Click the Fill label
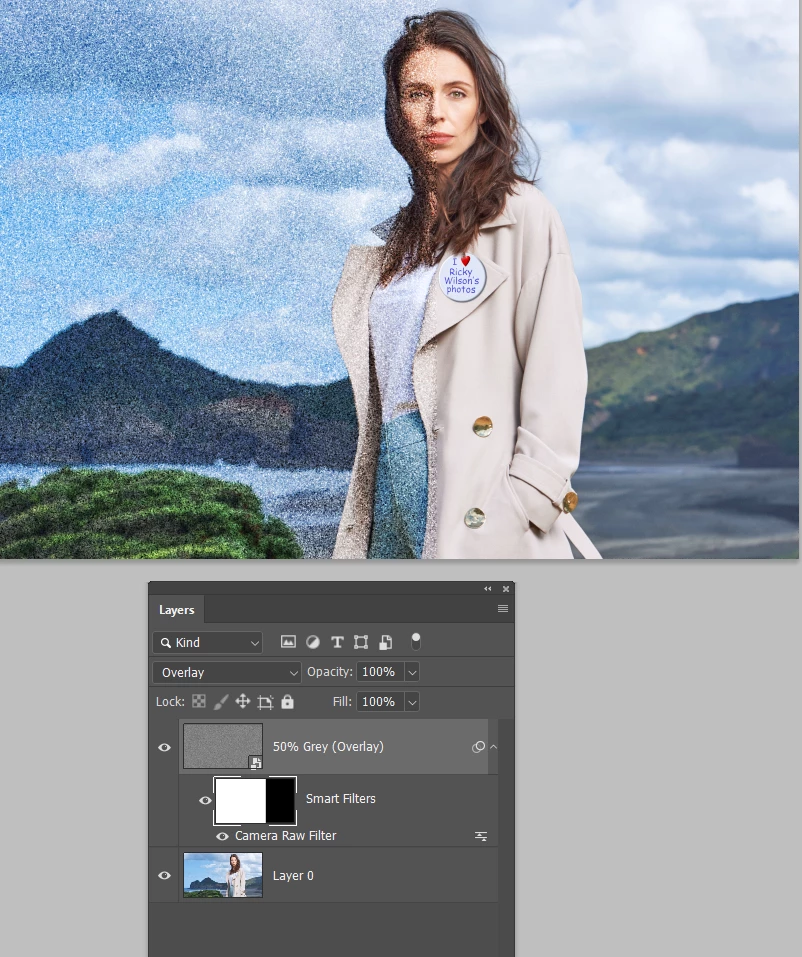The height and width of the screenshot is (957, 802). [342, 701]
